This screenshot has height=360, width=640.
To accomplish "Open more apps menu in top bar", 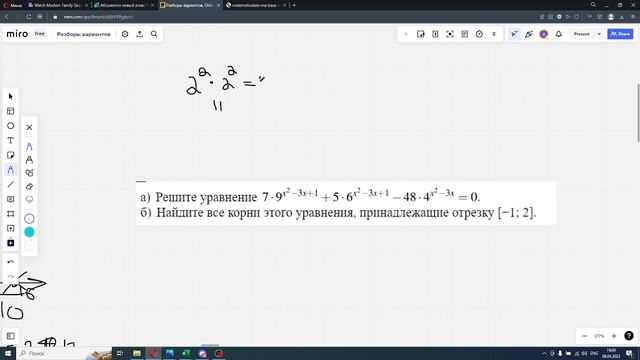I will pos(494,34).
